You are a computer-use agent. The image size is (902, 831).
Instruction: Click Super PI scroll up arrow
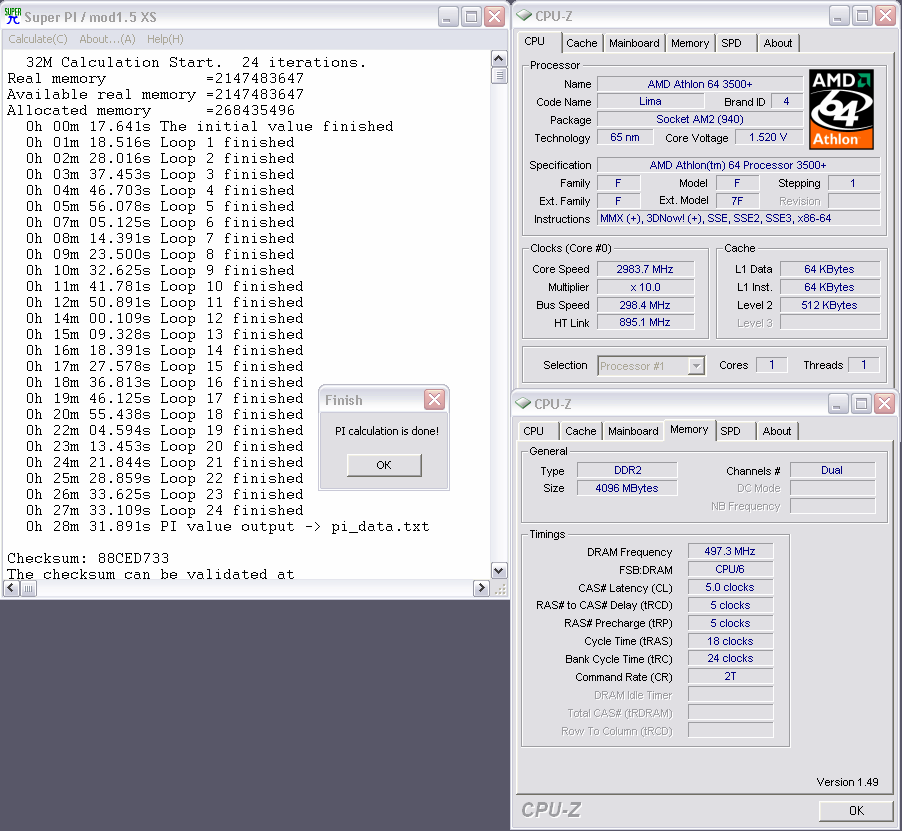(x=499, y=59)
